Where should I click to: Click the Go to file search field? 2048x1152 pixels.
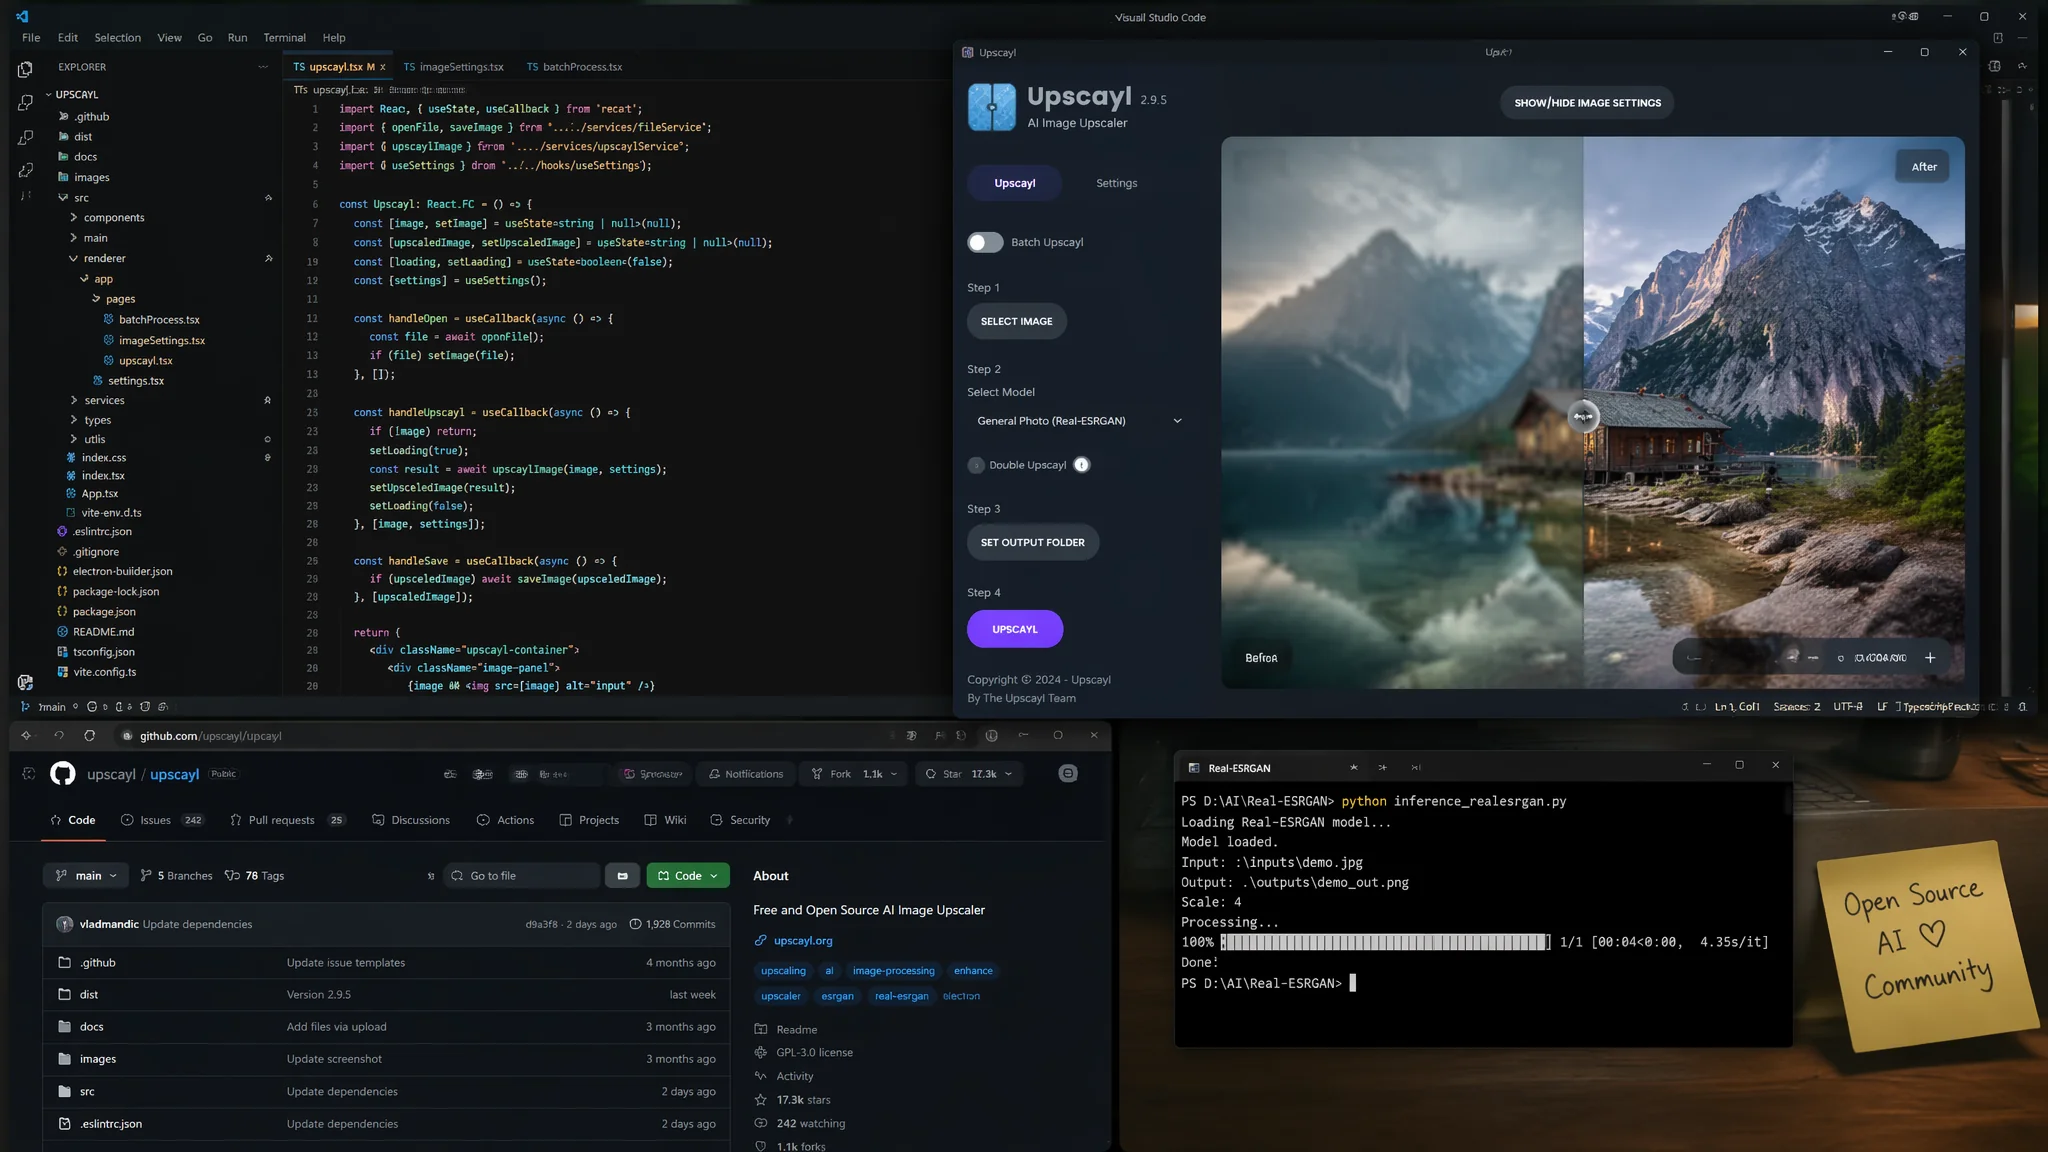pyautogui.click(x=522, y=876)
